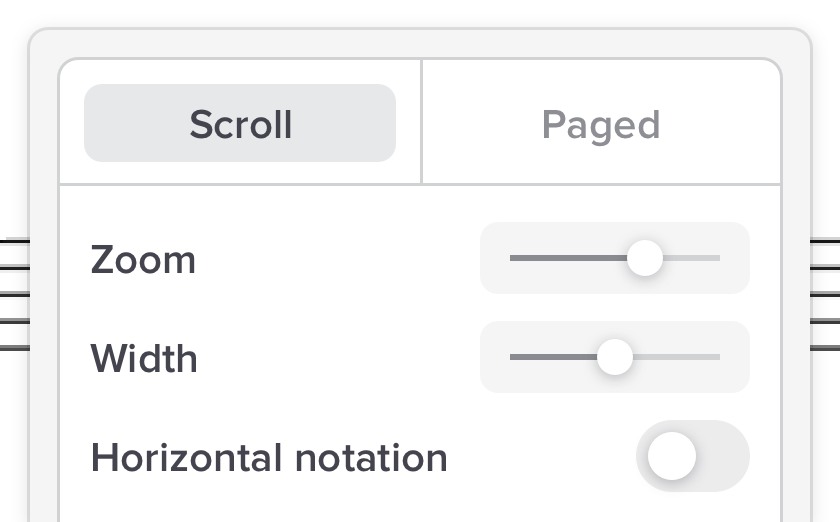Click the staff lines at left edge

click(x=14, y=295)
